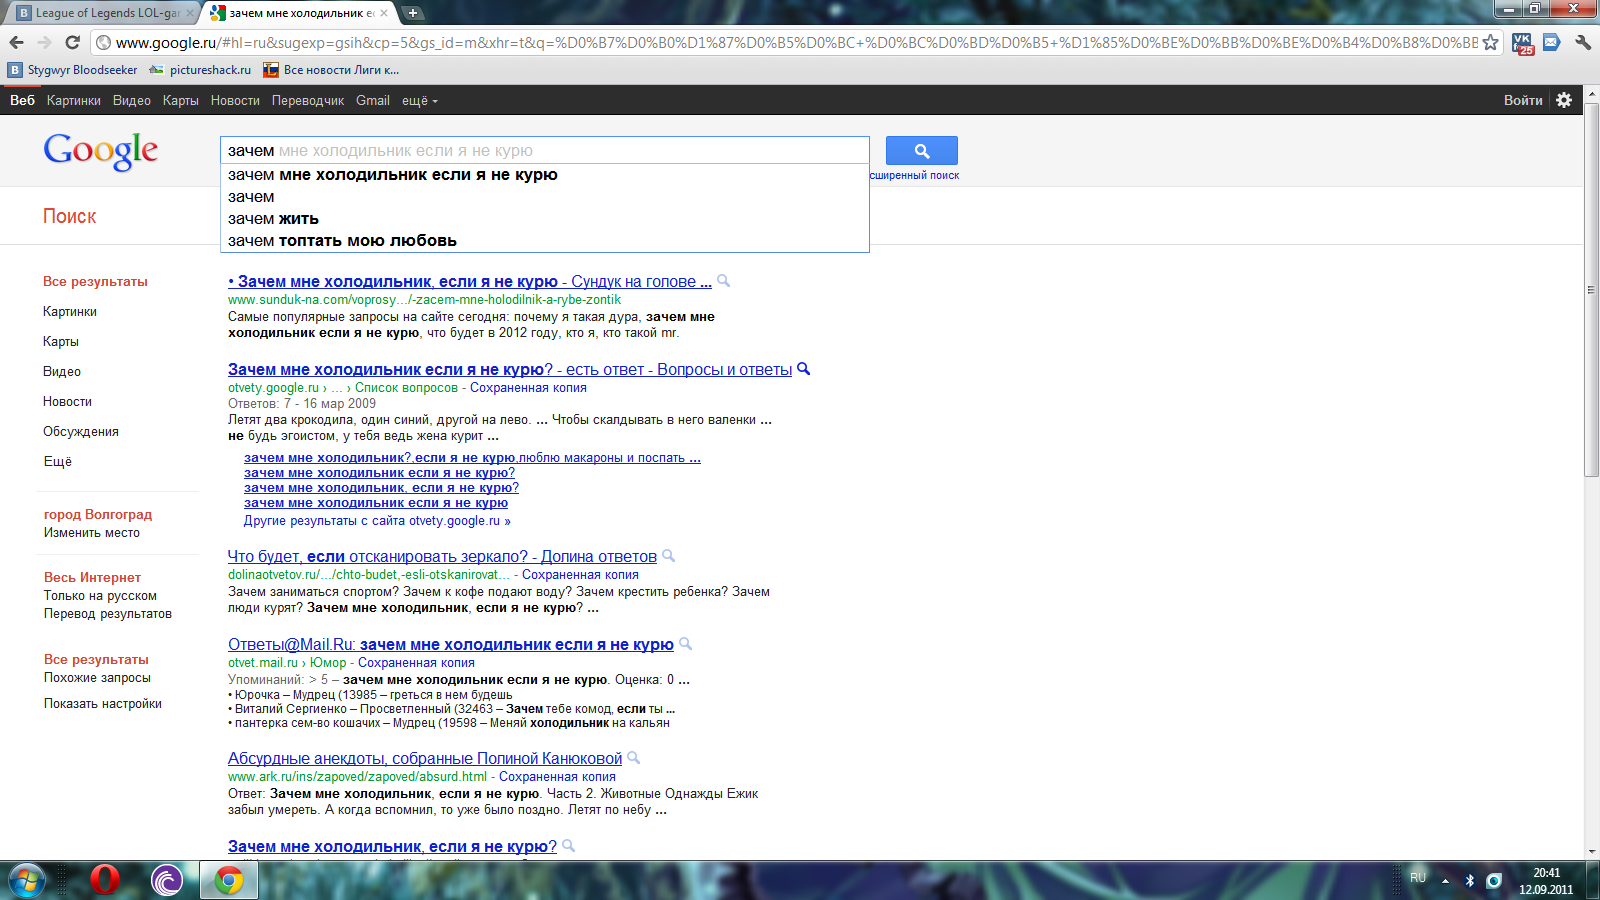The width and height of the screenshot is (1600, 900).
Task: Select suggestion зачем топтать мою любовь
Action: 545,240
